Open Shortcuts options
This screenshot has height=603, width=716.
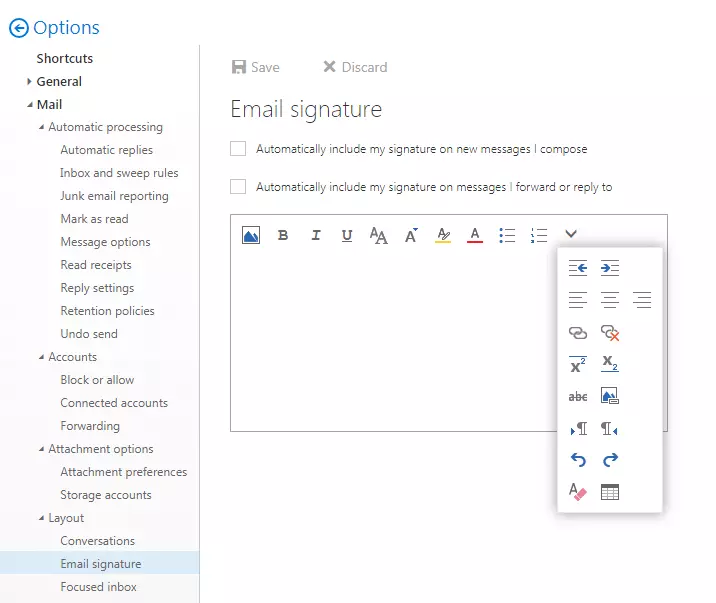(x=65, y=58)
